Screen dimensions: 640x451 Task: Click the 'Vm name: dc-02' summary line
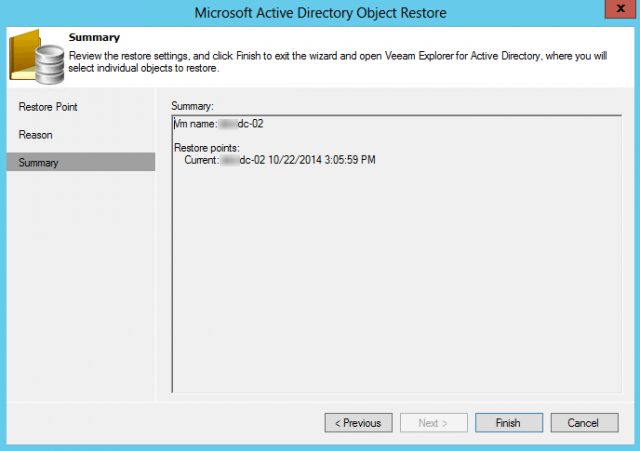click(x=219, y=124)
